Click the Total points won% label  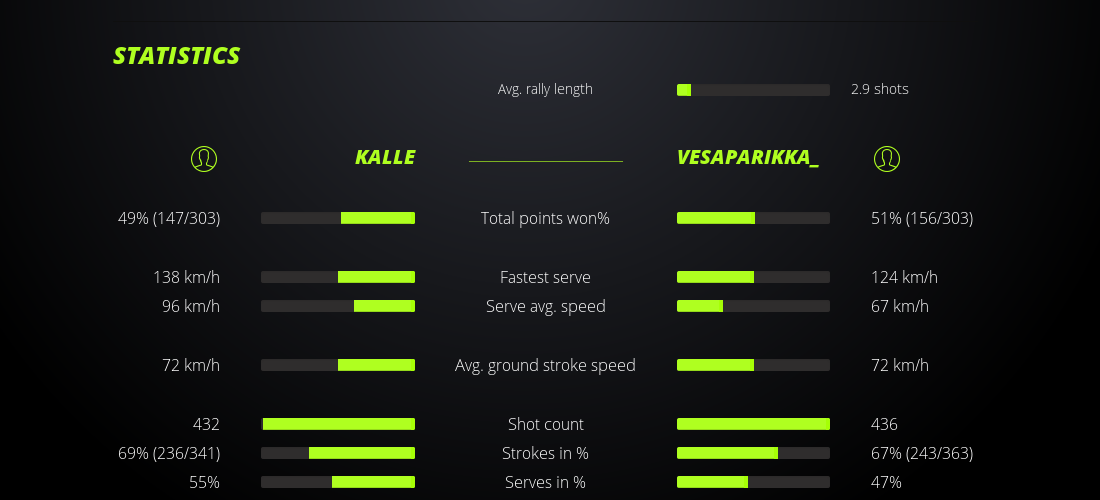[x=545, y=218]
